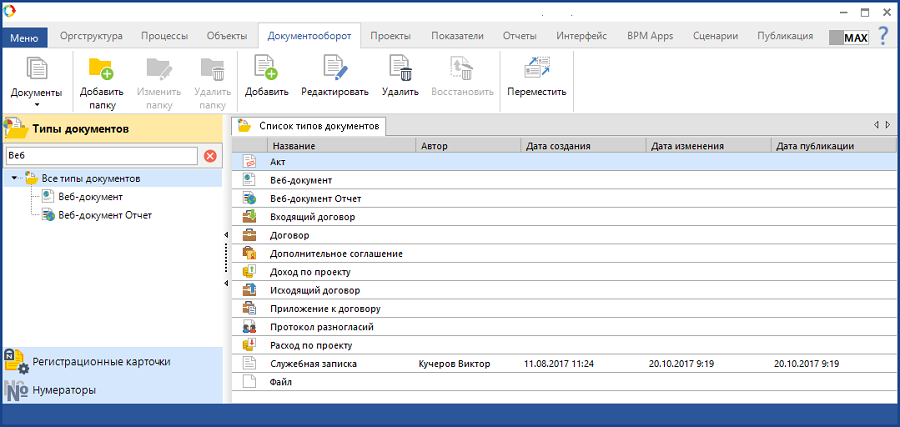Toggle the MAX mode switch

[848, 37]
